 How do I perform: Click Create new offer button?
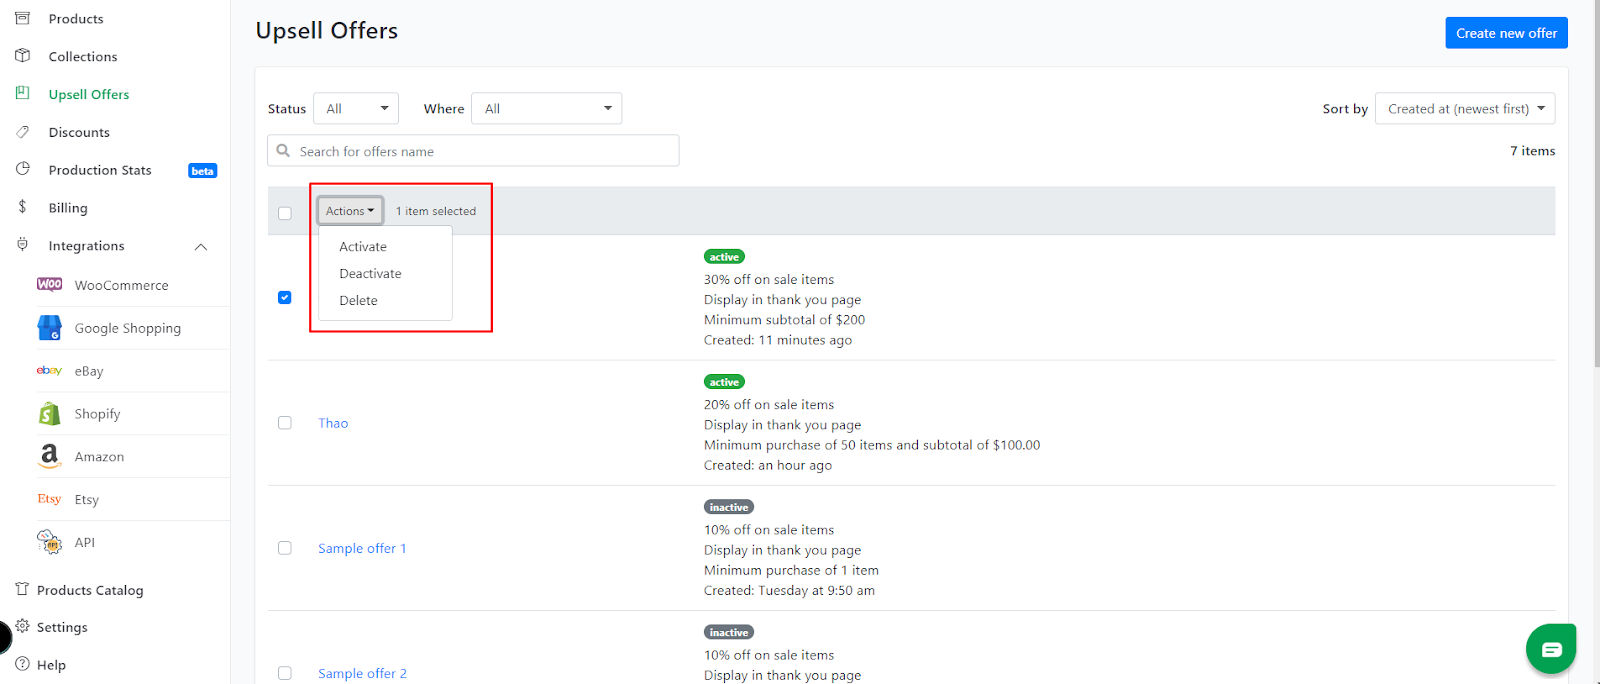coord(1506,33)
